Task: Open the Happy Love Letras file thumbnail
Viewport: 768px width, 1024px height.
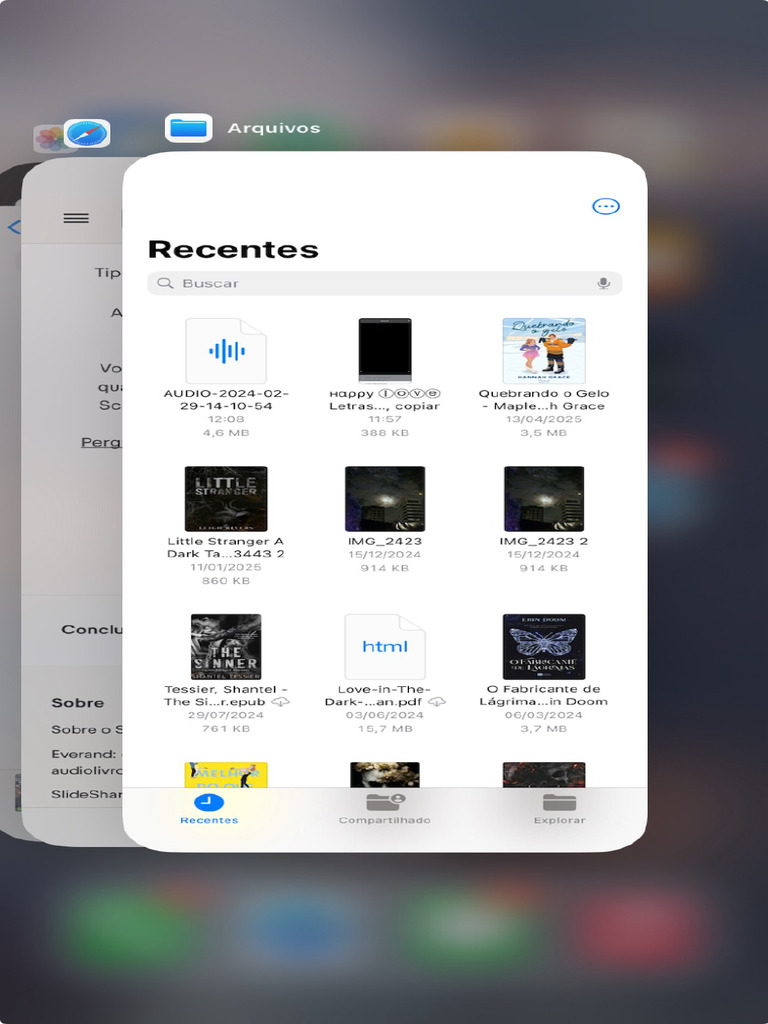Action: 385,351
